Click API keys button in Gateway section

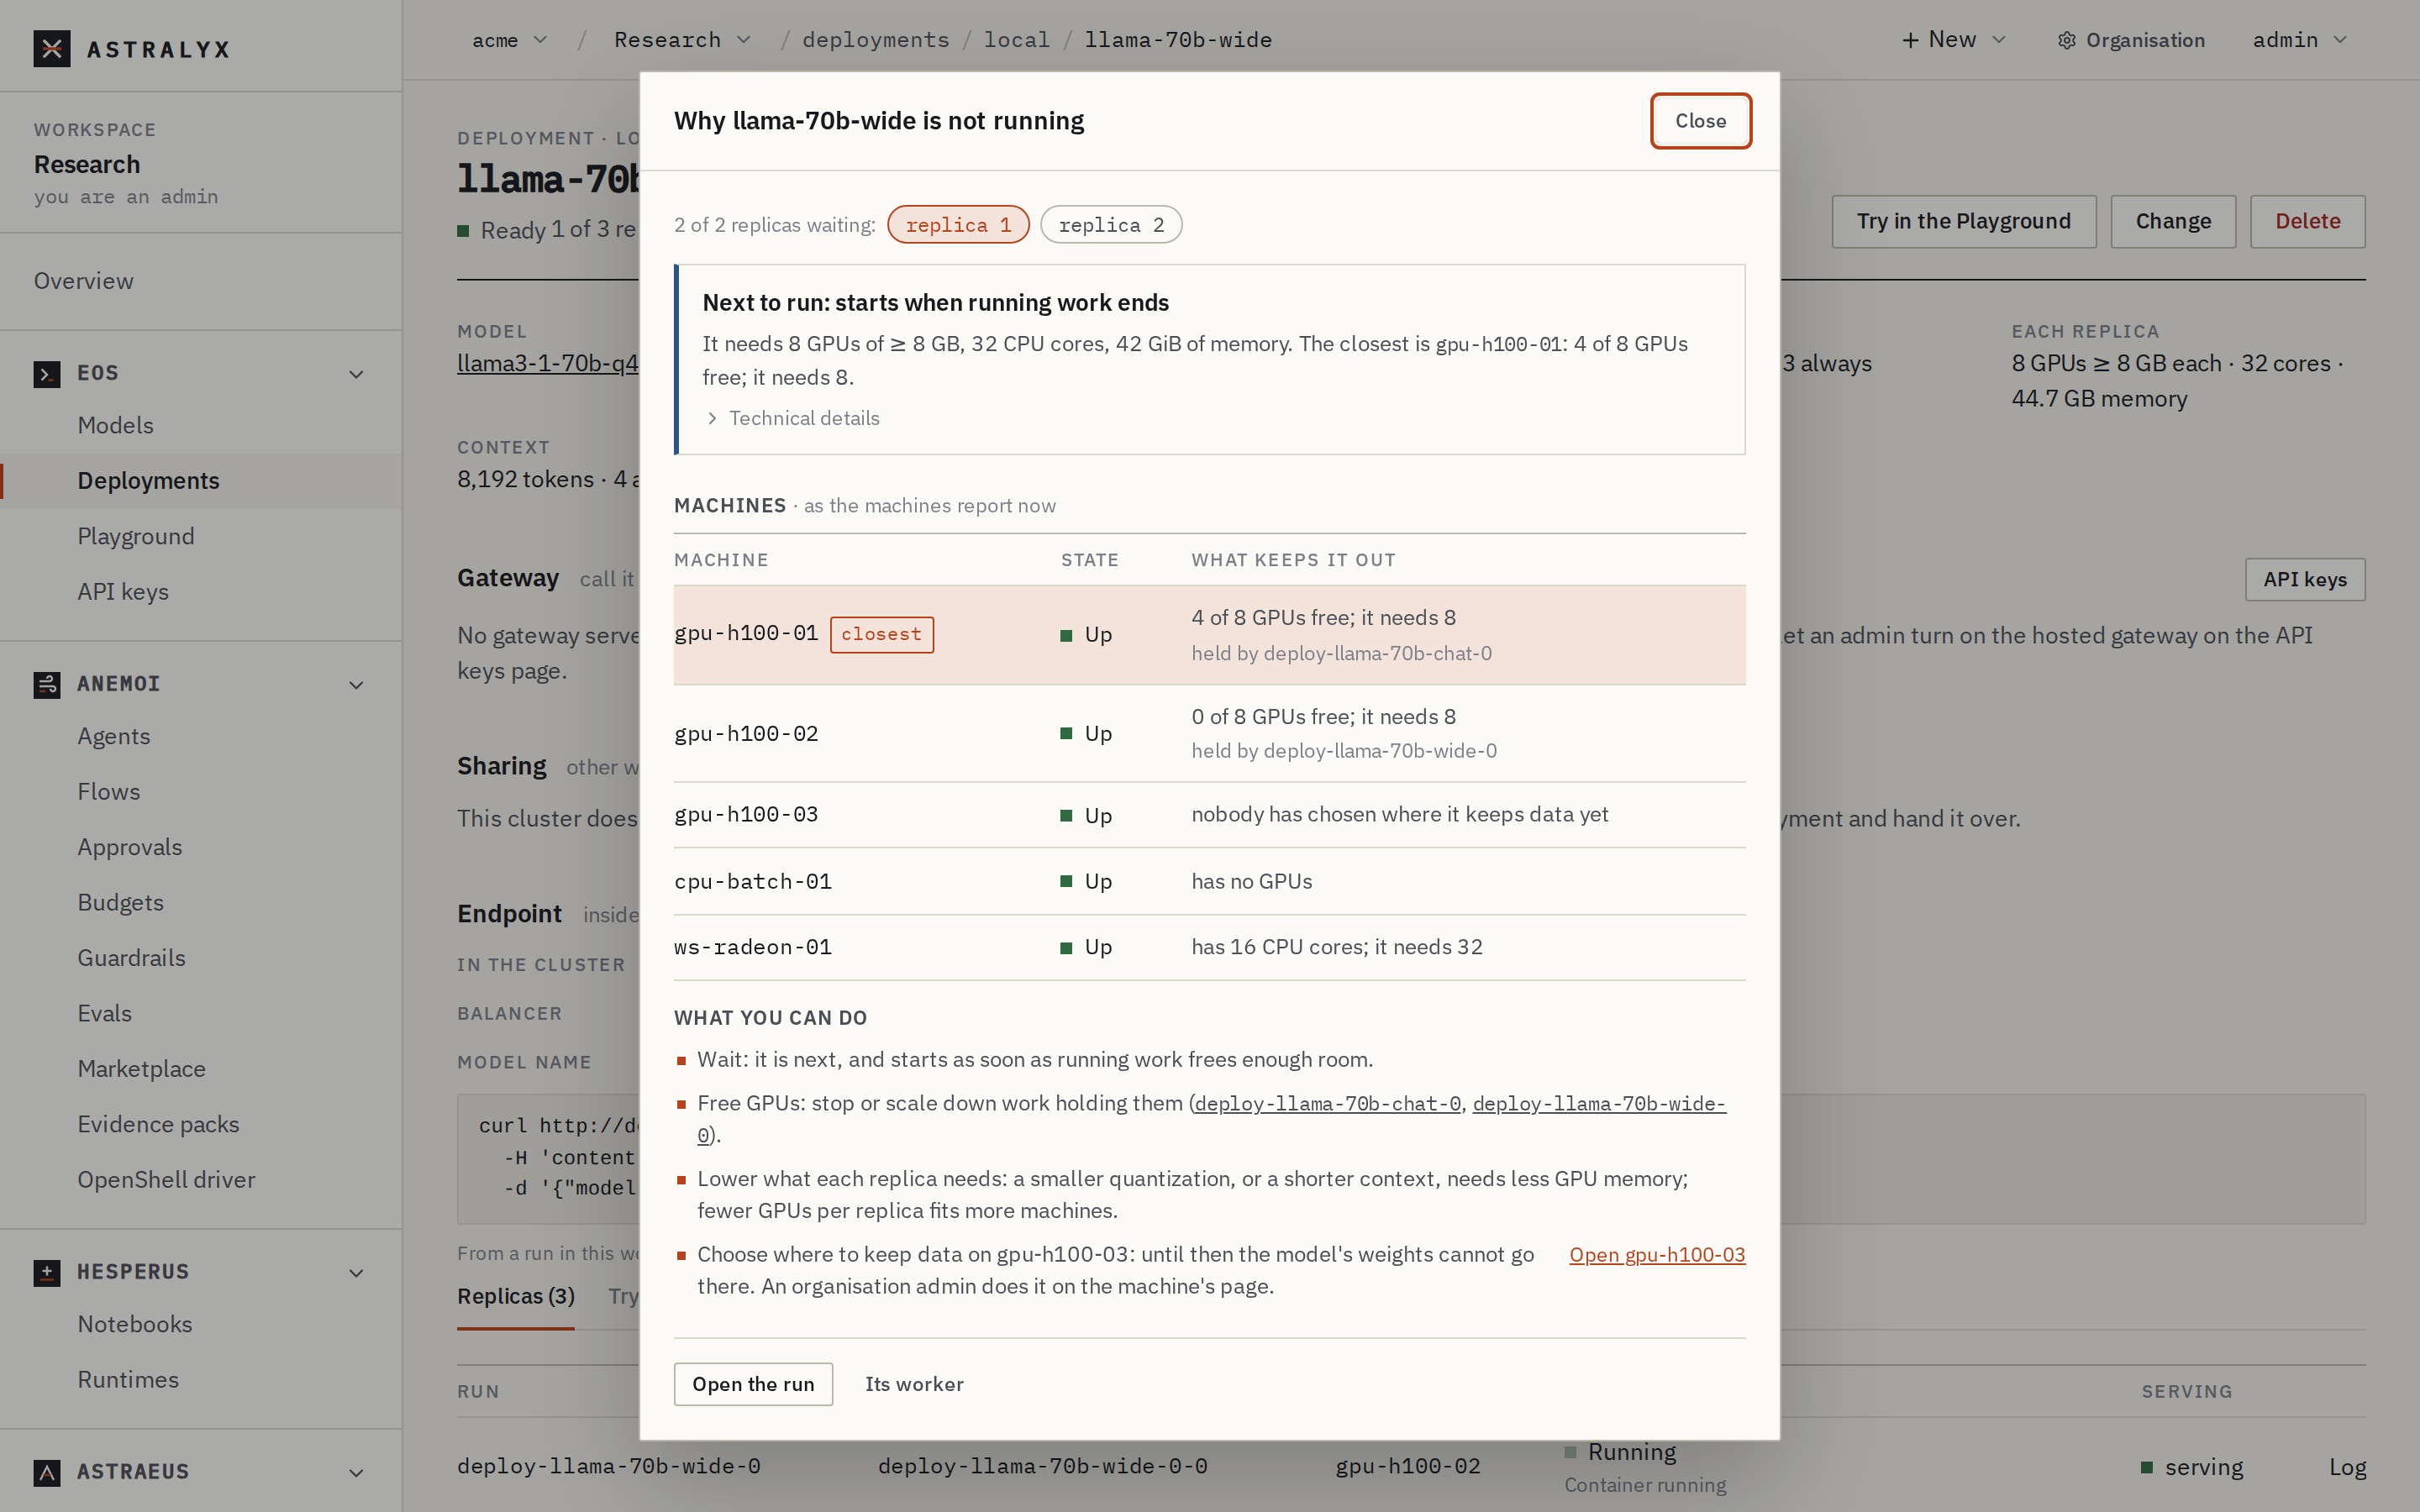(x=2305, y=580)
